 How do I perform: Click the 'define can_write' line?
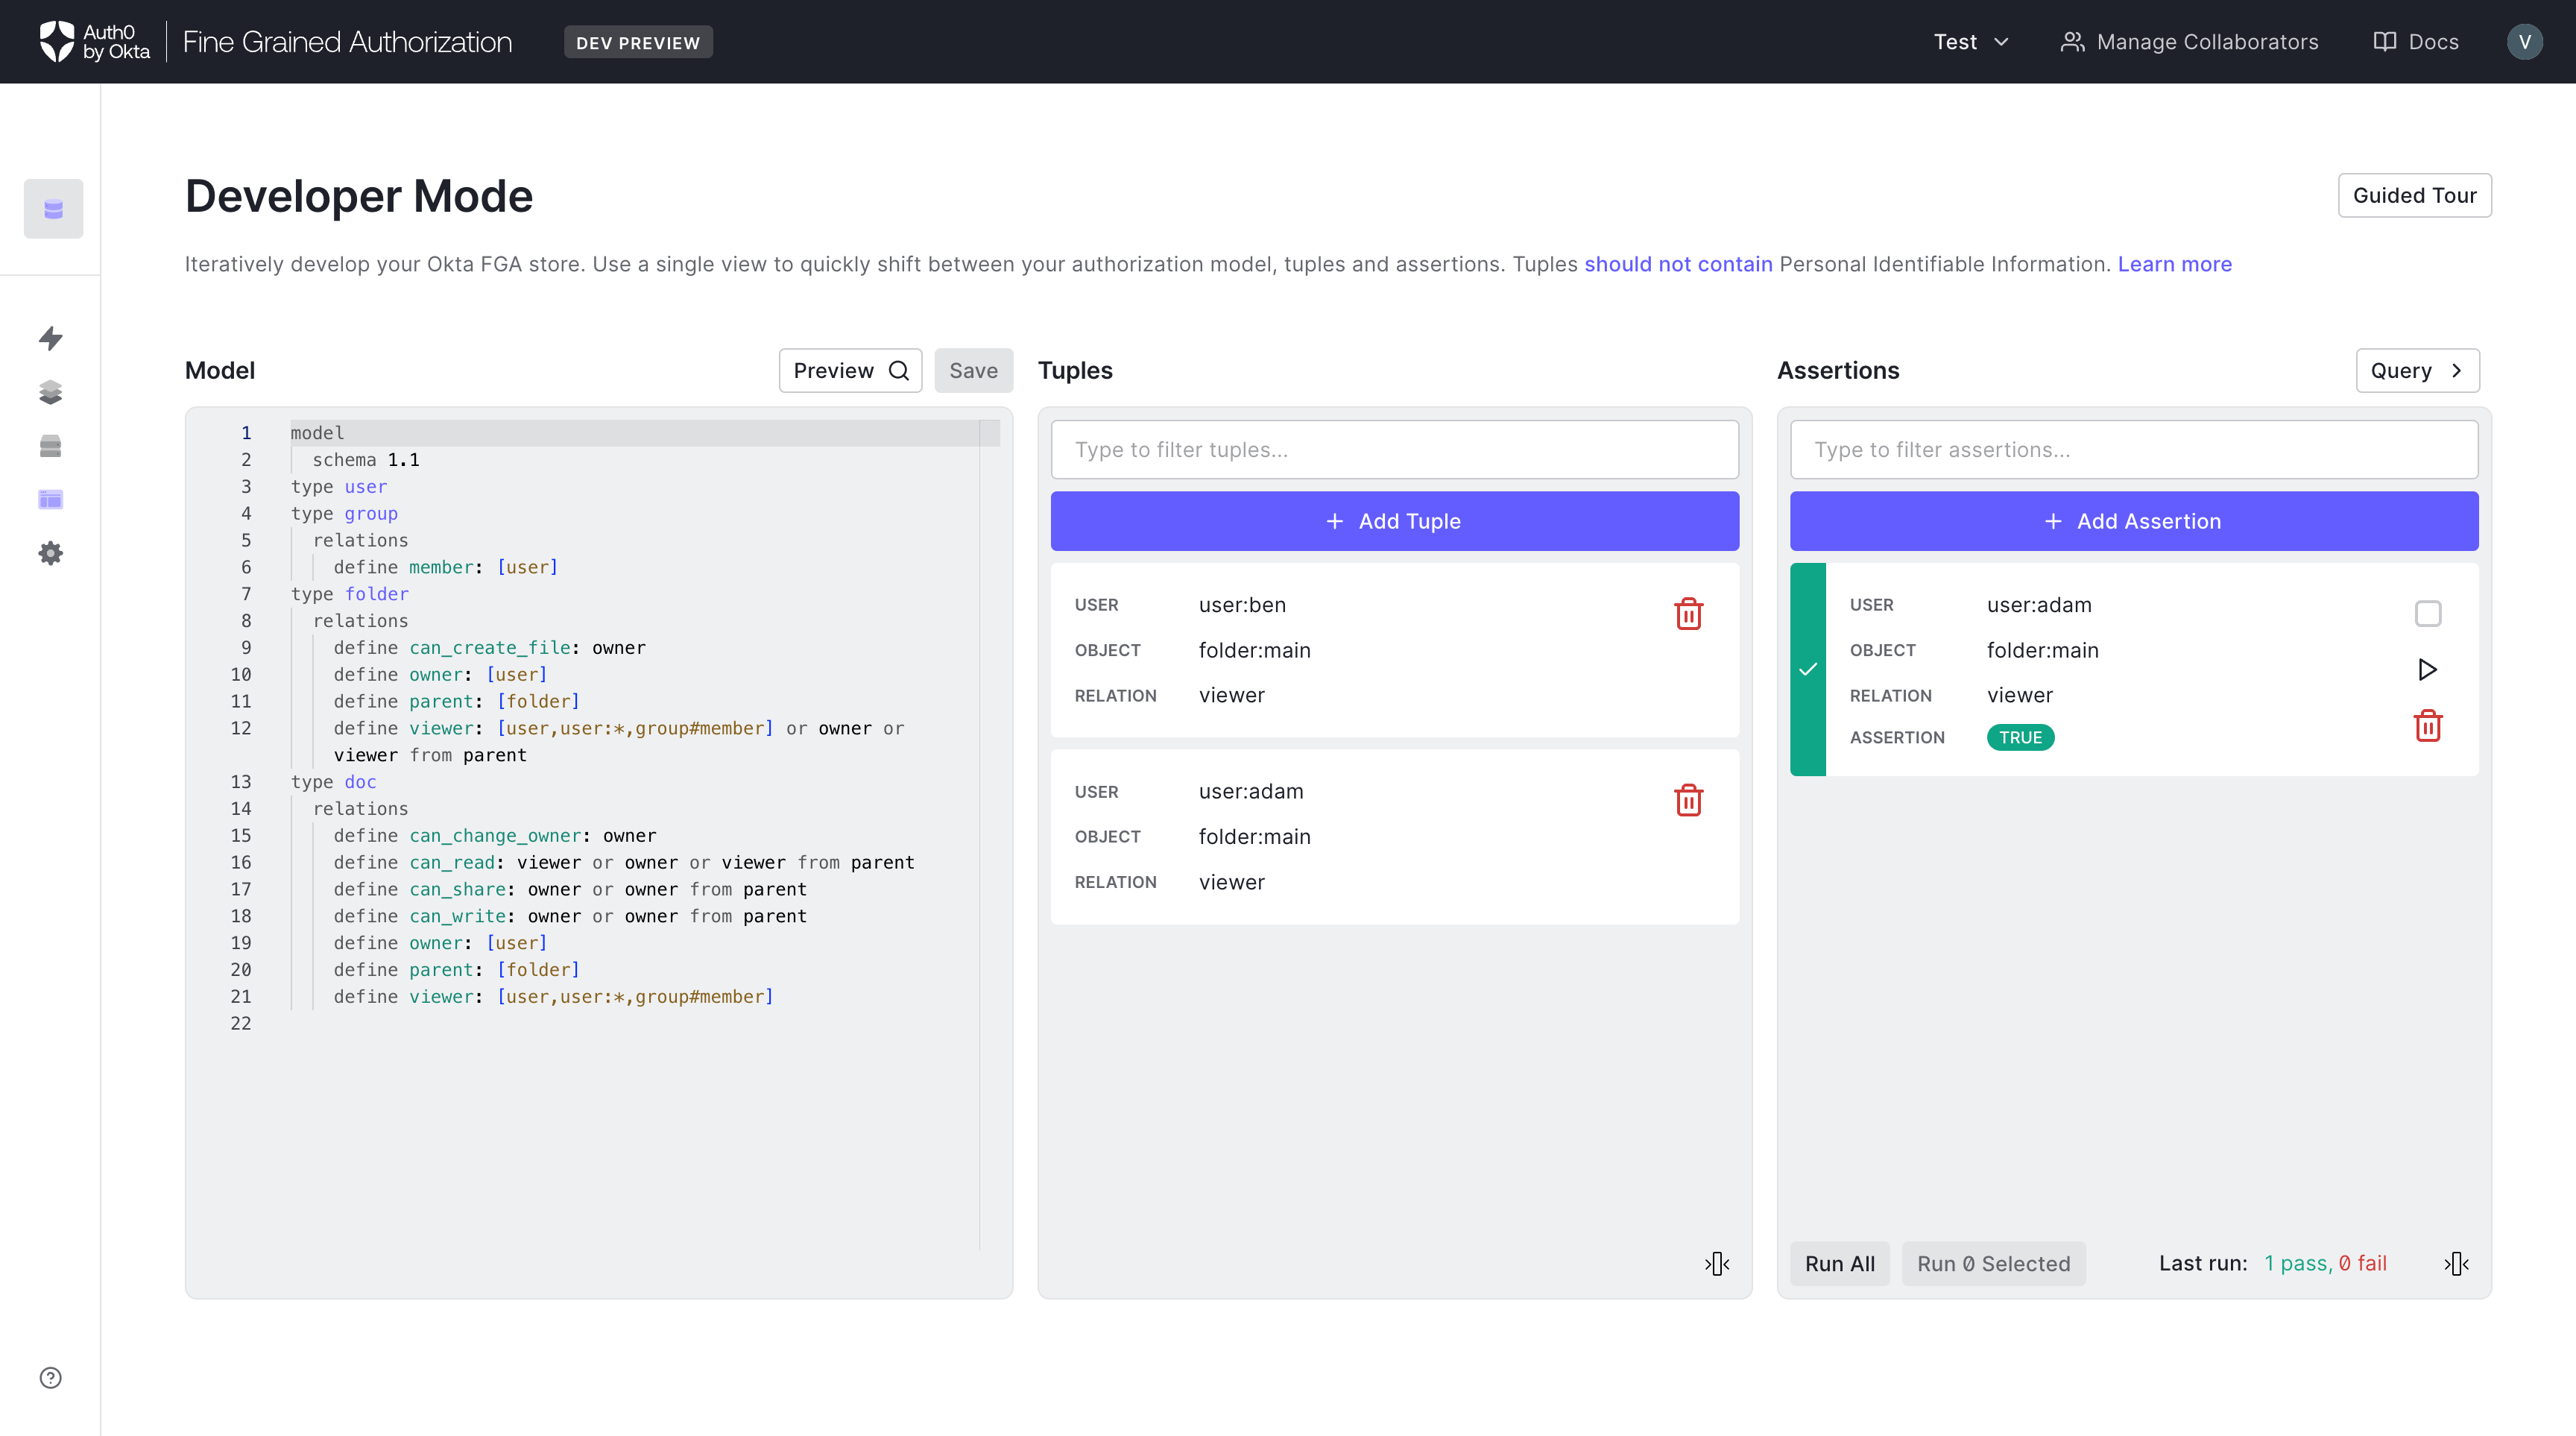(570, 916)
